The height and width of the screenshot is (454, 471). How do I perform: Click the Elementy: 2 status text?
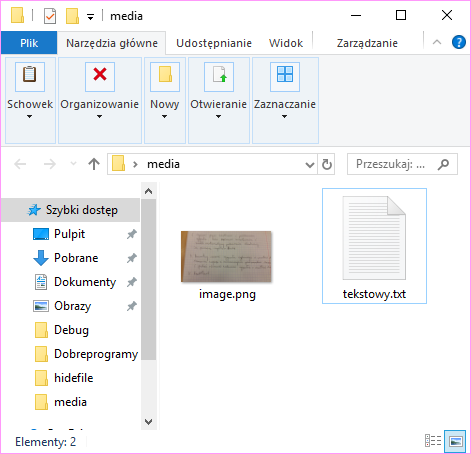46,442
